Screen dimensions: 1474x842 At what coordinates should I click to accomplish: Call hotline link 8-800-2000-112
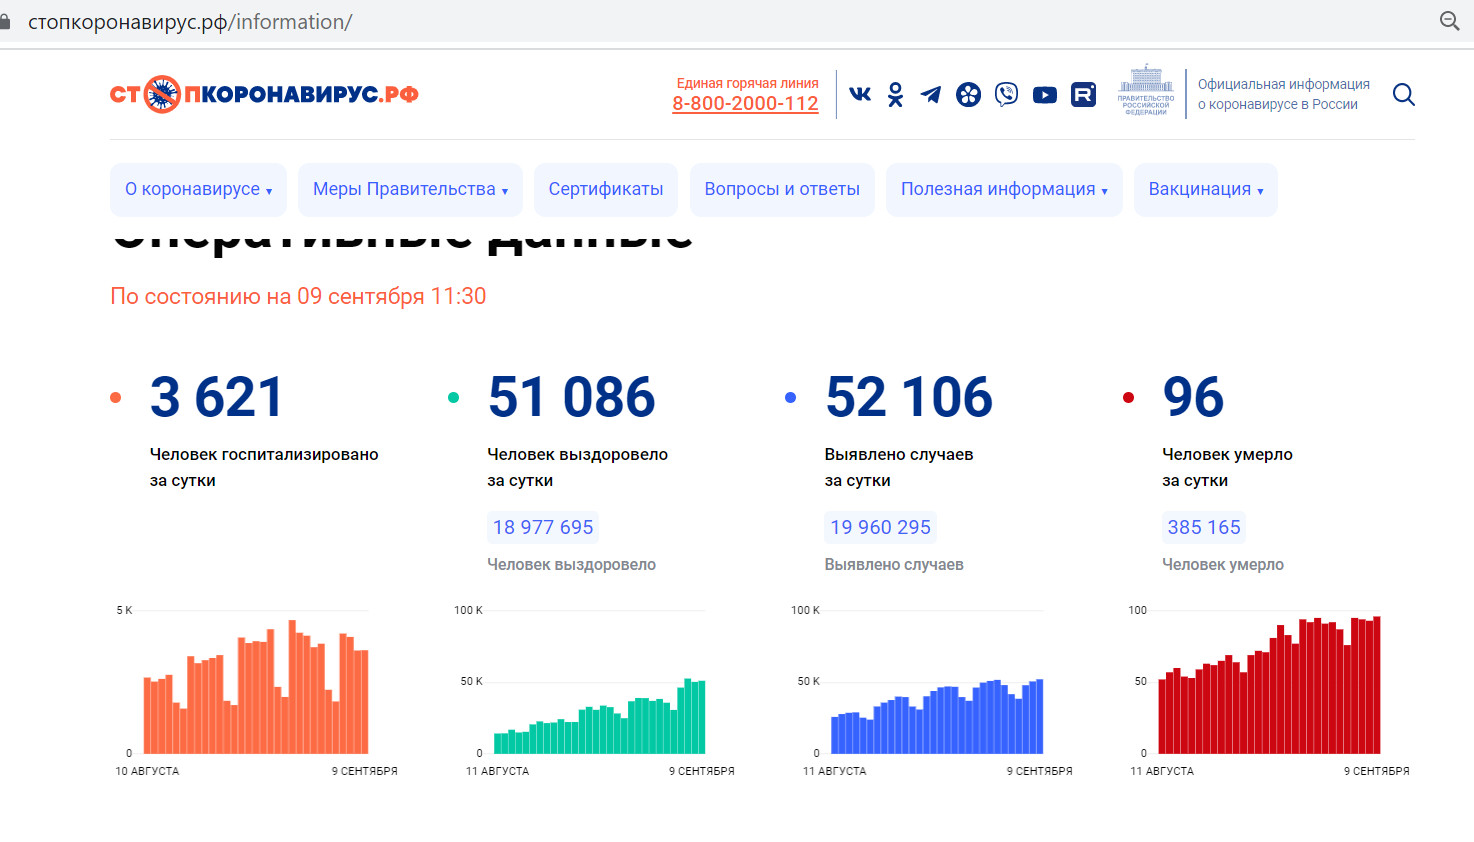coord(745,102)
